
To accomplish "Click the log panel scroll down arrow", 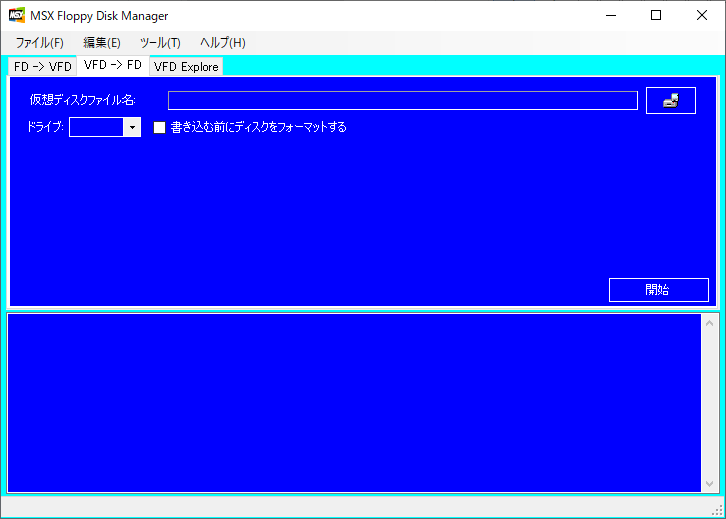I will point(710,483).
